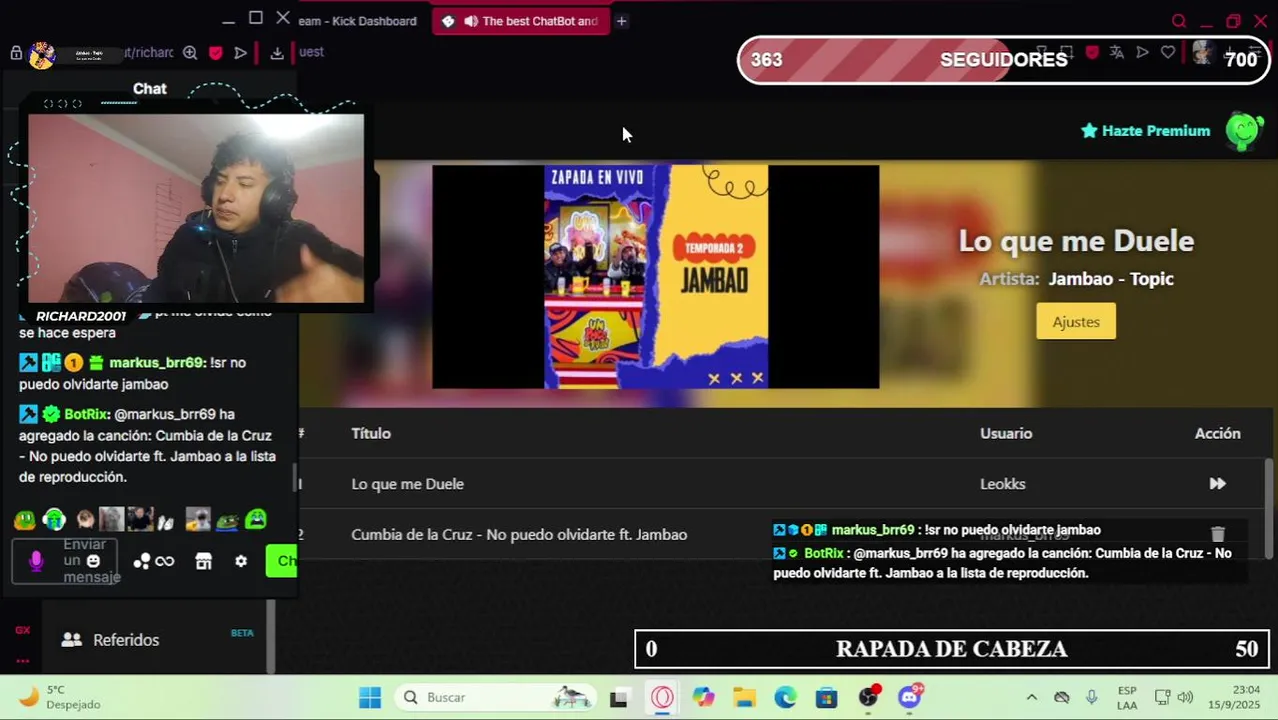1278x720 pixels.
Task: Click the infinity loop icon below chat
Action: pos(165,562)
